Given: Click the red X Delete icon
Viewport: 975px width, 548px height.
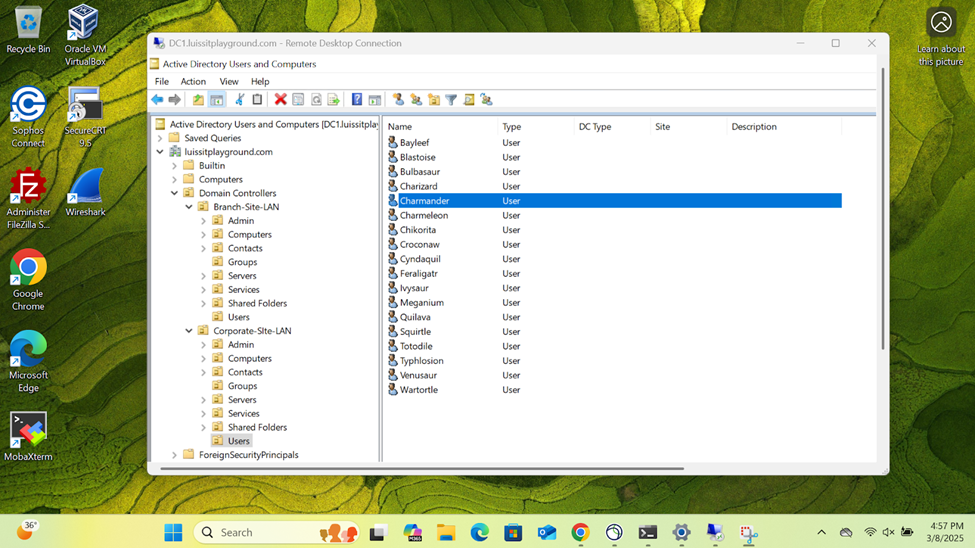Looking at the screenshot, I should pyautogui.click(x=280, y=100).
